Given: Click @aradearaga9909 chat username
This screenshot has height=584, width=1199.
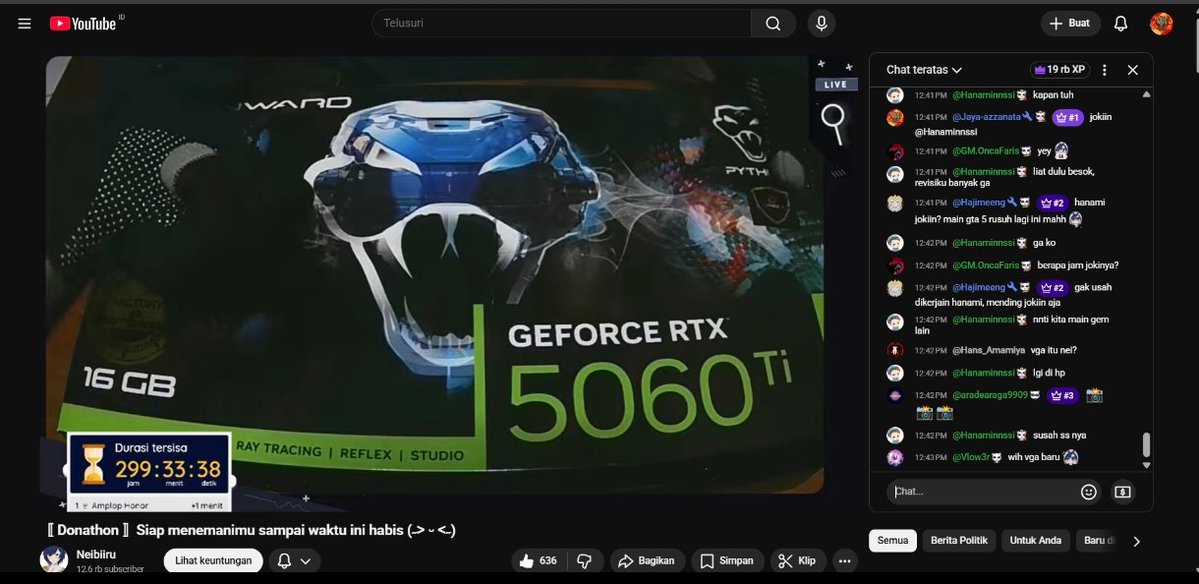Looking at the screenshot, I should point(989,396).
